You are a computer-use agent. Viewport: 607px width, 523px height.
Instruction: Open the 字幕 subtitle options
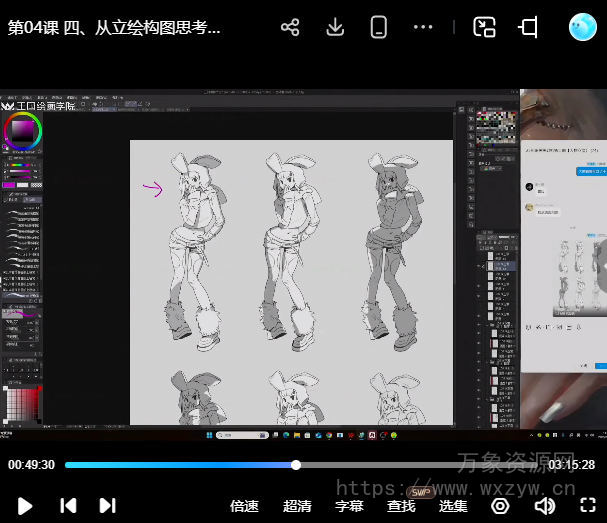349,506
